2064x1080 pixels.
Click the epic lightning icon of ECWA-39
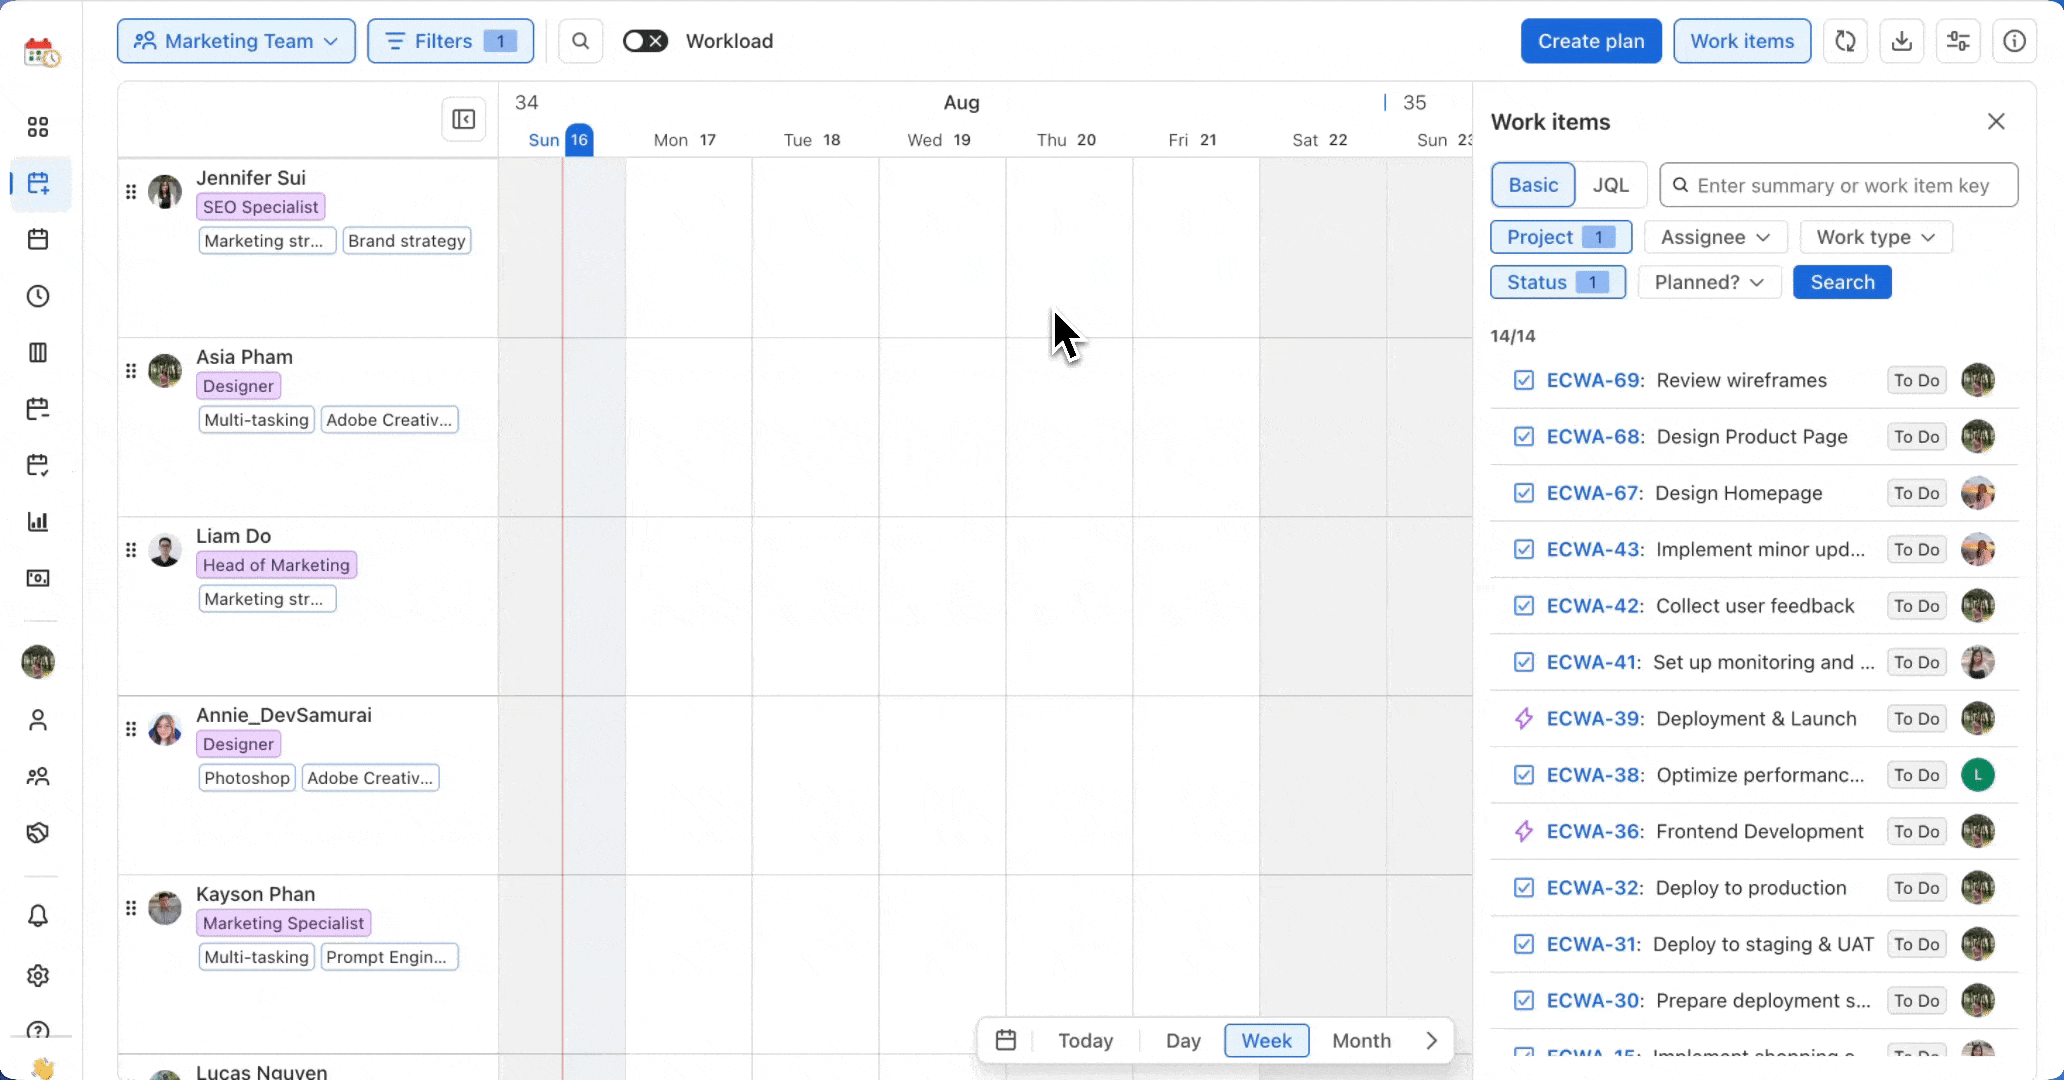[x=1524, y=719]
